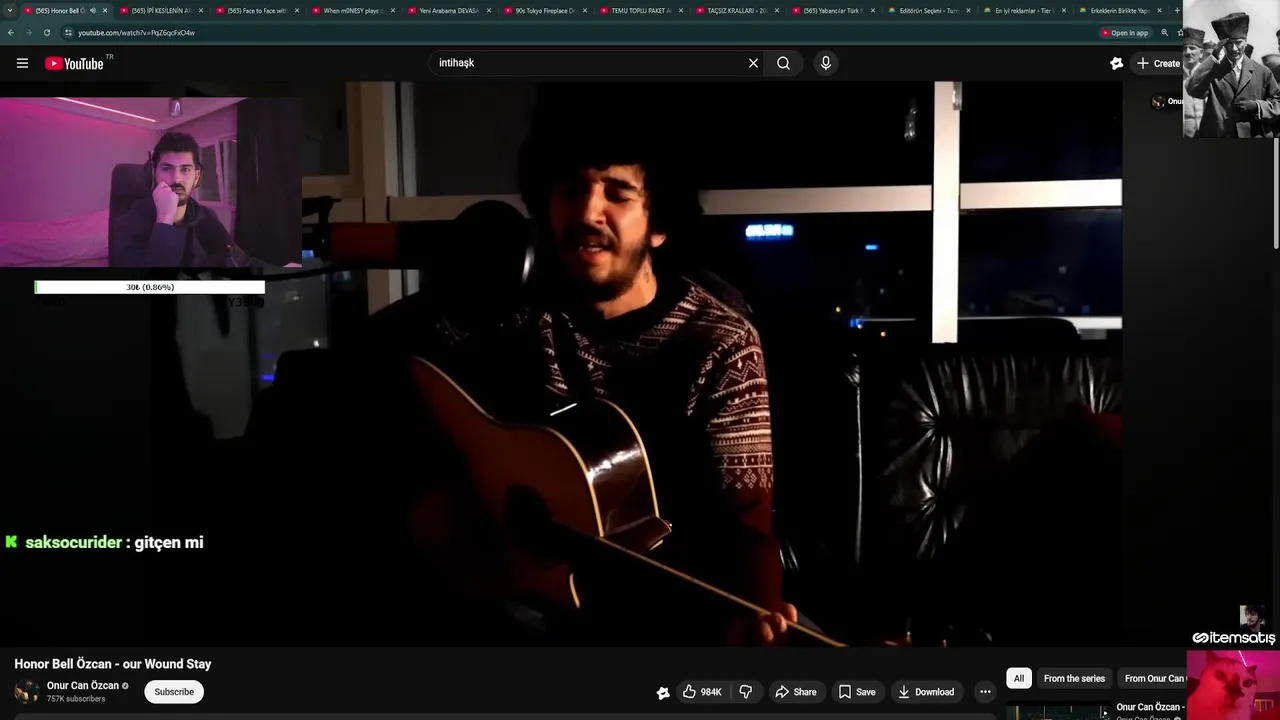Close the When m0NESY plays tab
The width and height of the screenshot is (1280, 720).
393,10
